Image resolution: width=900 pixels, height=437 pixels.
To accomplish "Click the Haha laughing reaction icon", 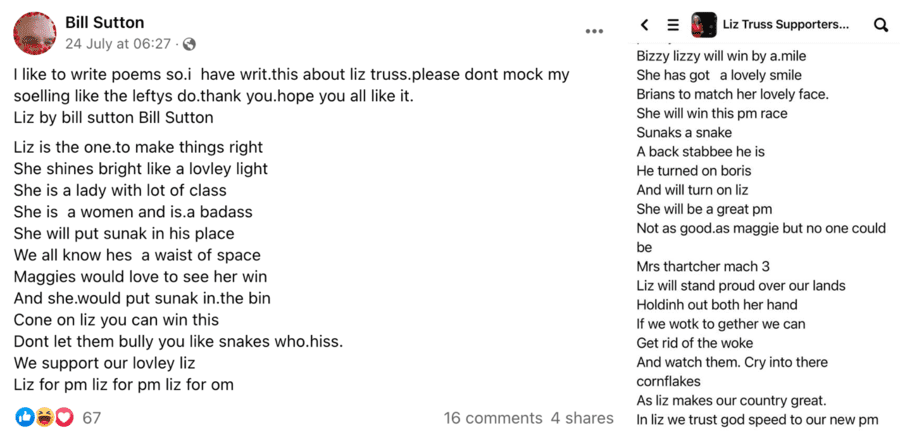I will [44, 417].
